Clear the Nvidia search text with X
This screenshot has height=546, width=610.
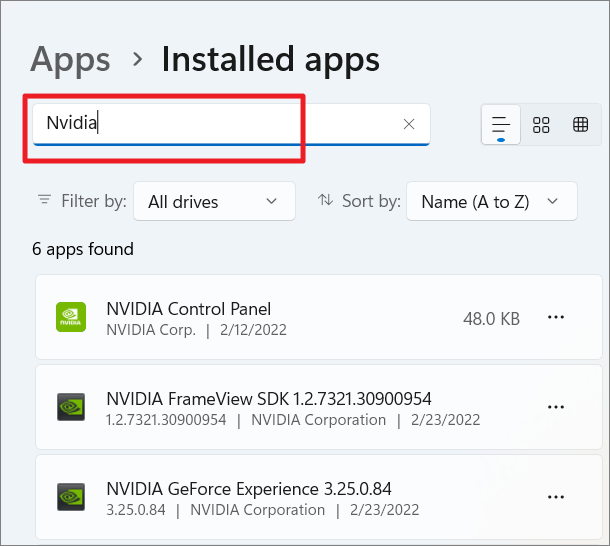coord(408,124)
